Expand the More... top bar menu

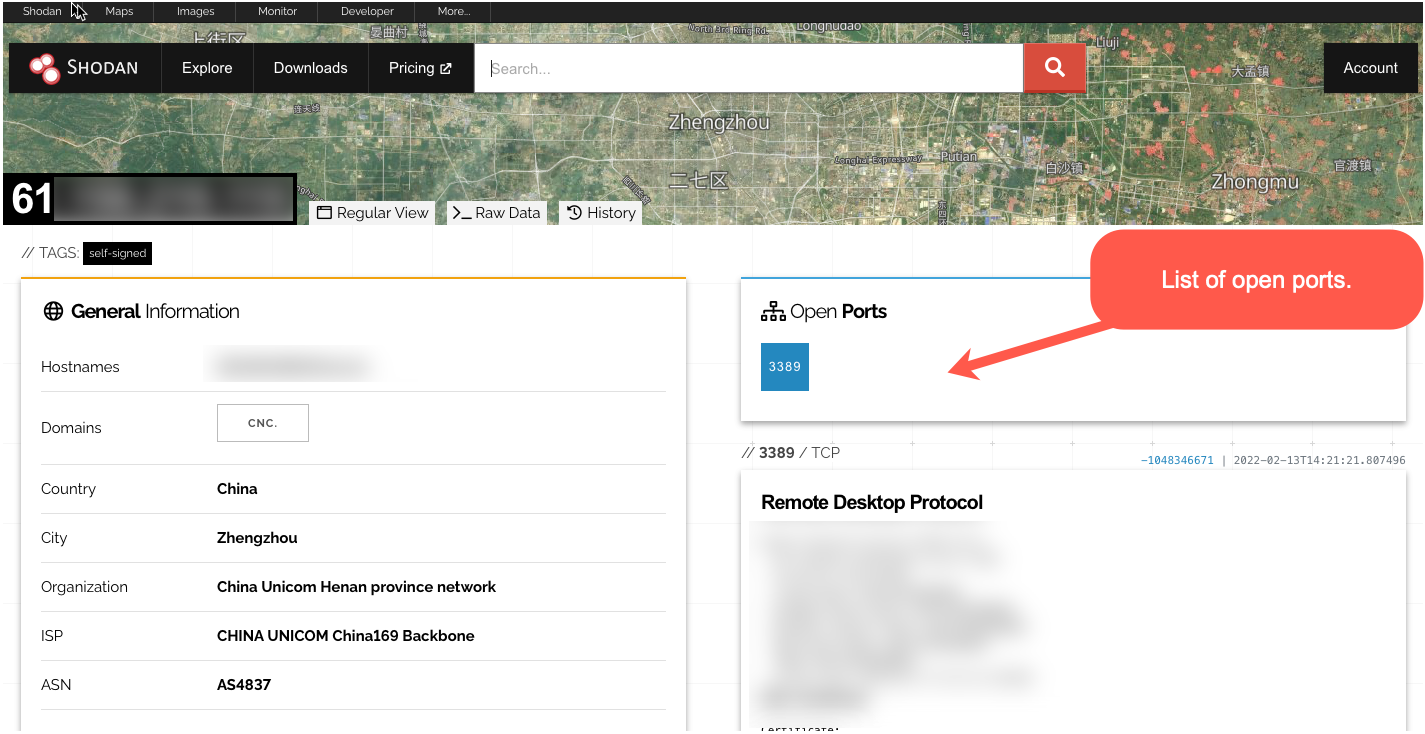click(454, 11)
